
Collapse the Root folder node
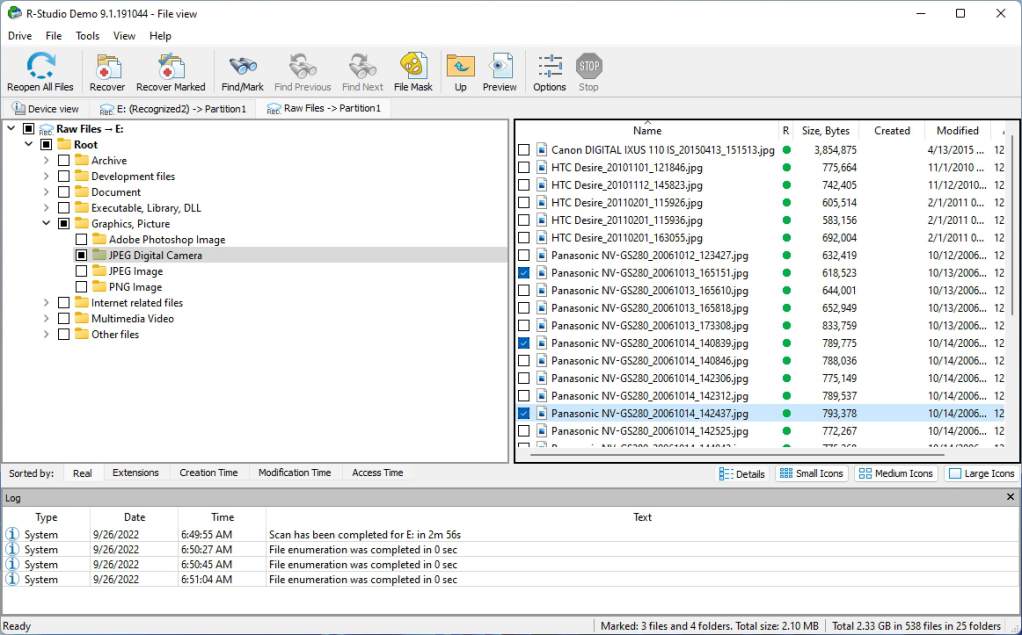29,144
